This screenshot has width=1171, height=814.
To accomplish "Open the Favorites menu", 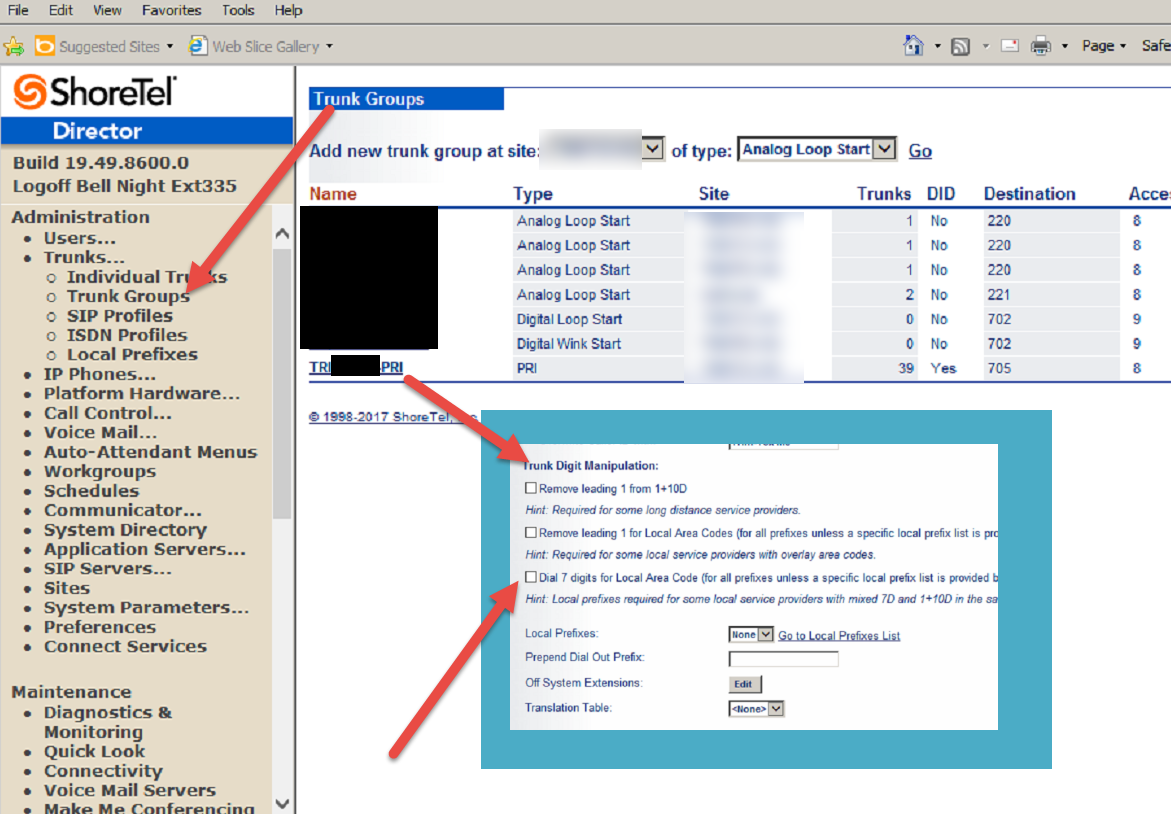I will [171, 10].
